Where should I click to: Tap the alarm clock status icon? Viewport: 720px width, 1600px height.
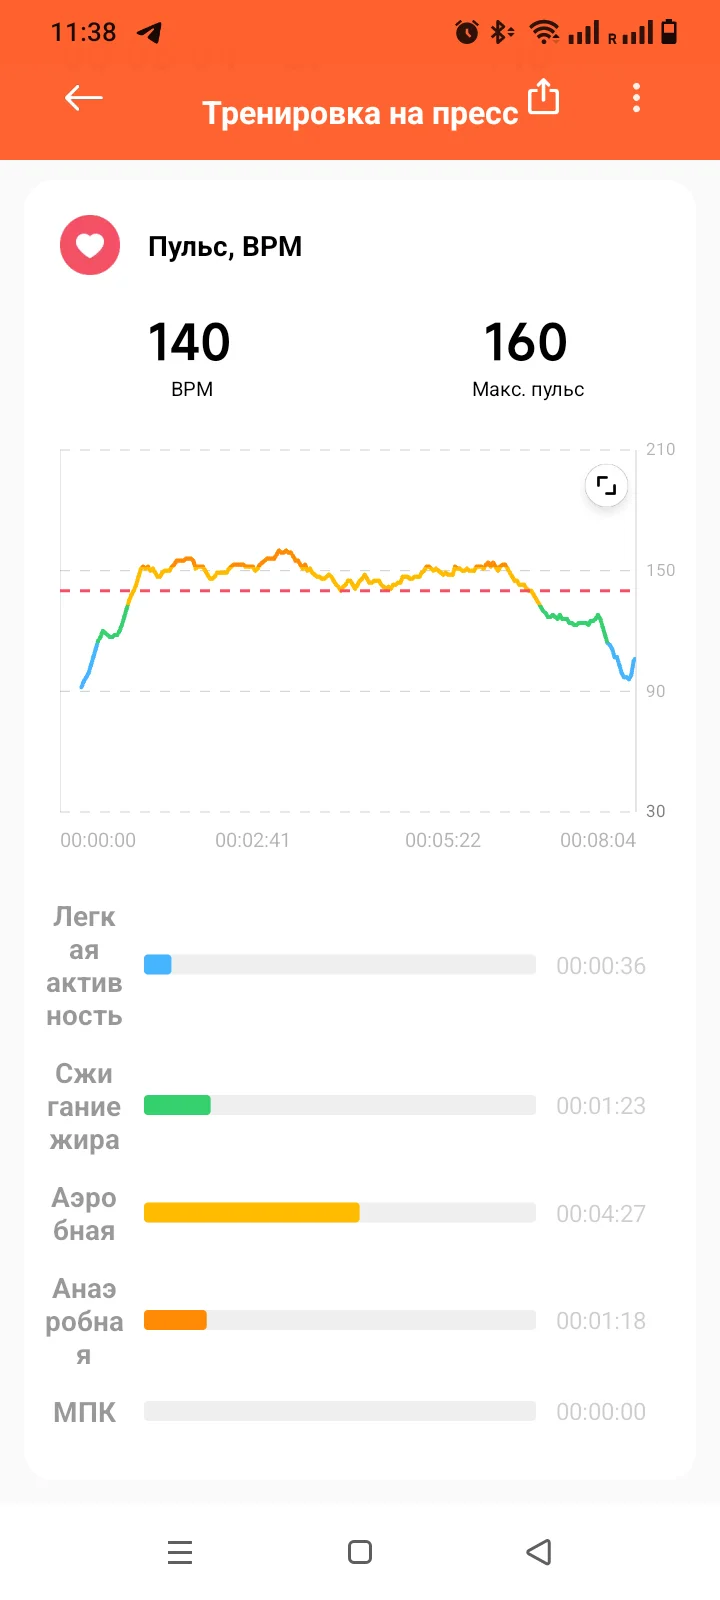point(467,33)
